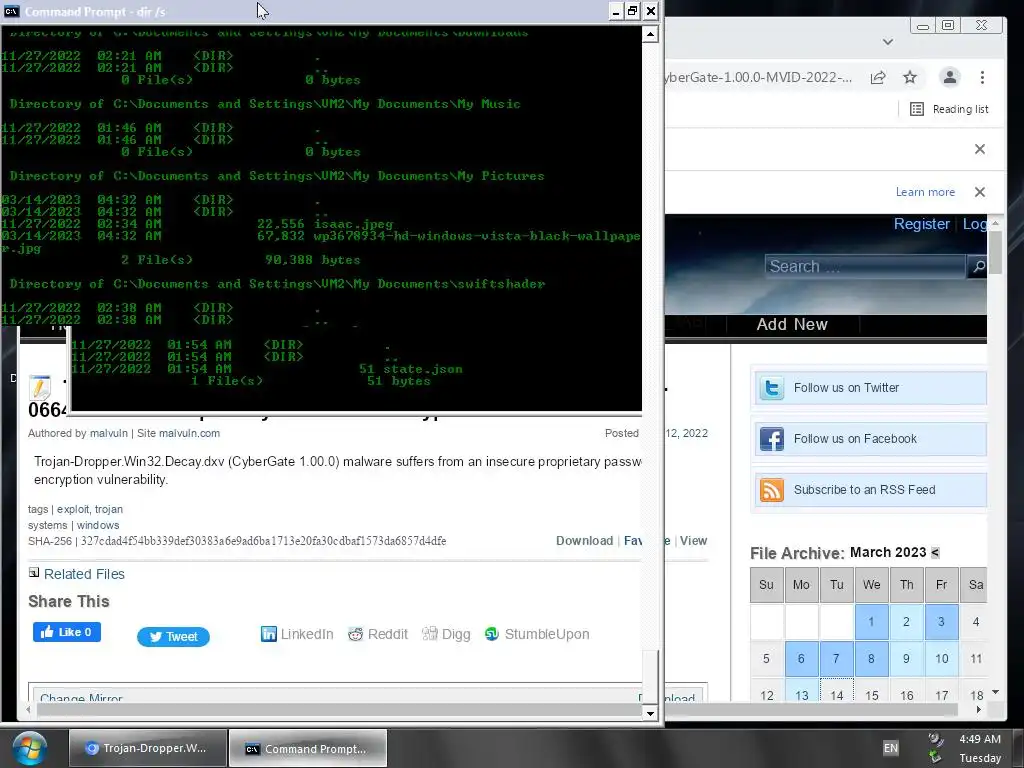Click the windows systems tag
1024x768 pixels.
98,526
